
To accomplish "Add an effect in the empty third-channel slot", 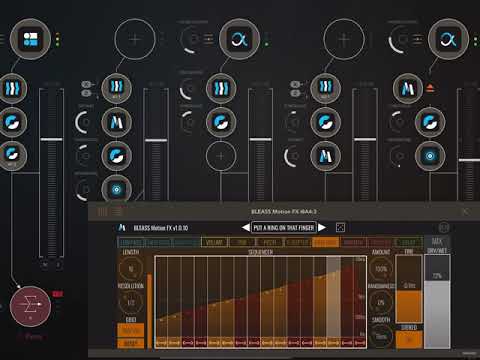I will pos(221,156).
